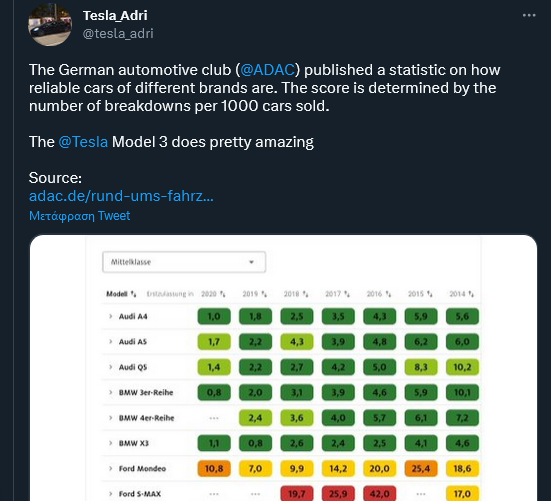Sort by the 2018 column arrows
This screenshot has width=551, height=501.
(306, 294)
